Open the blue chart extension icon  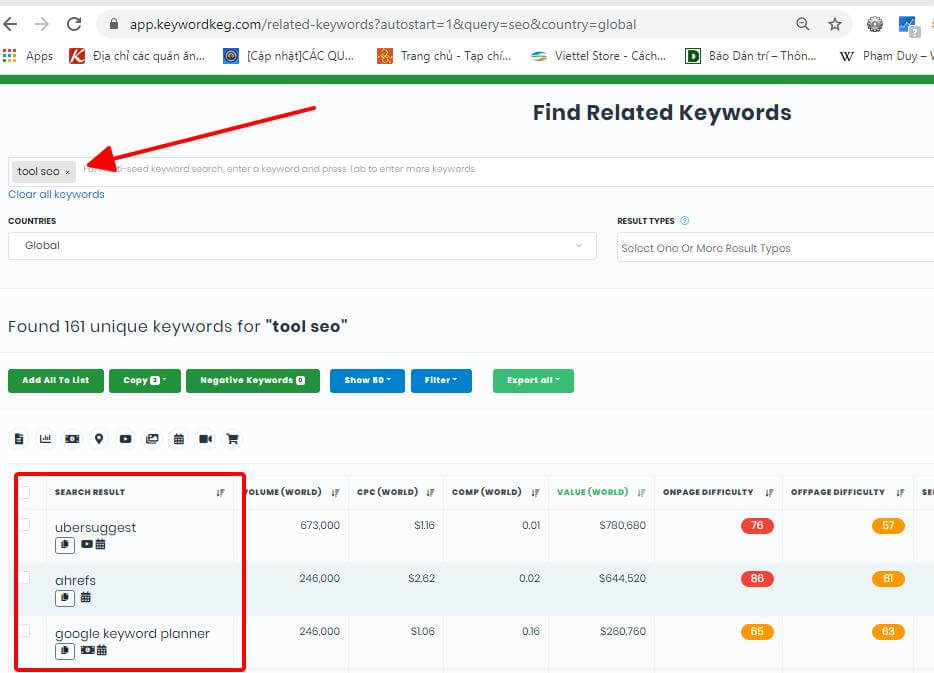pos(908,25)
